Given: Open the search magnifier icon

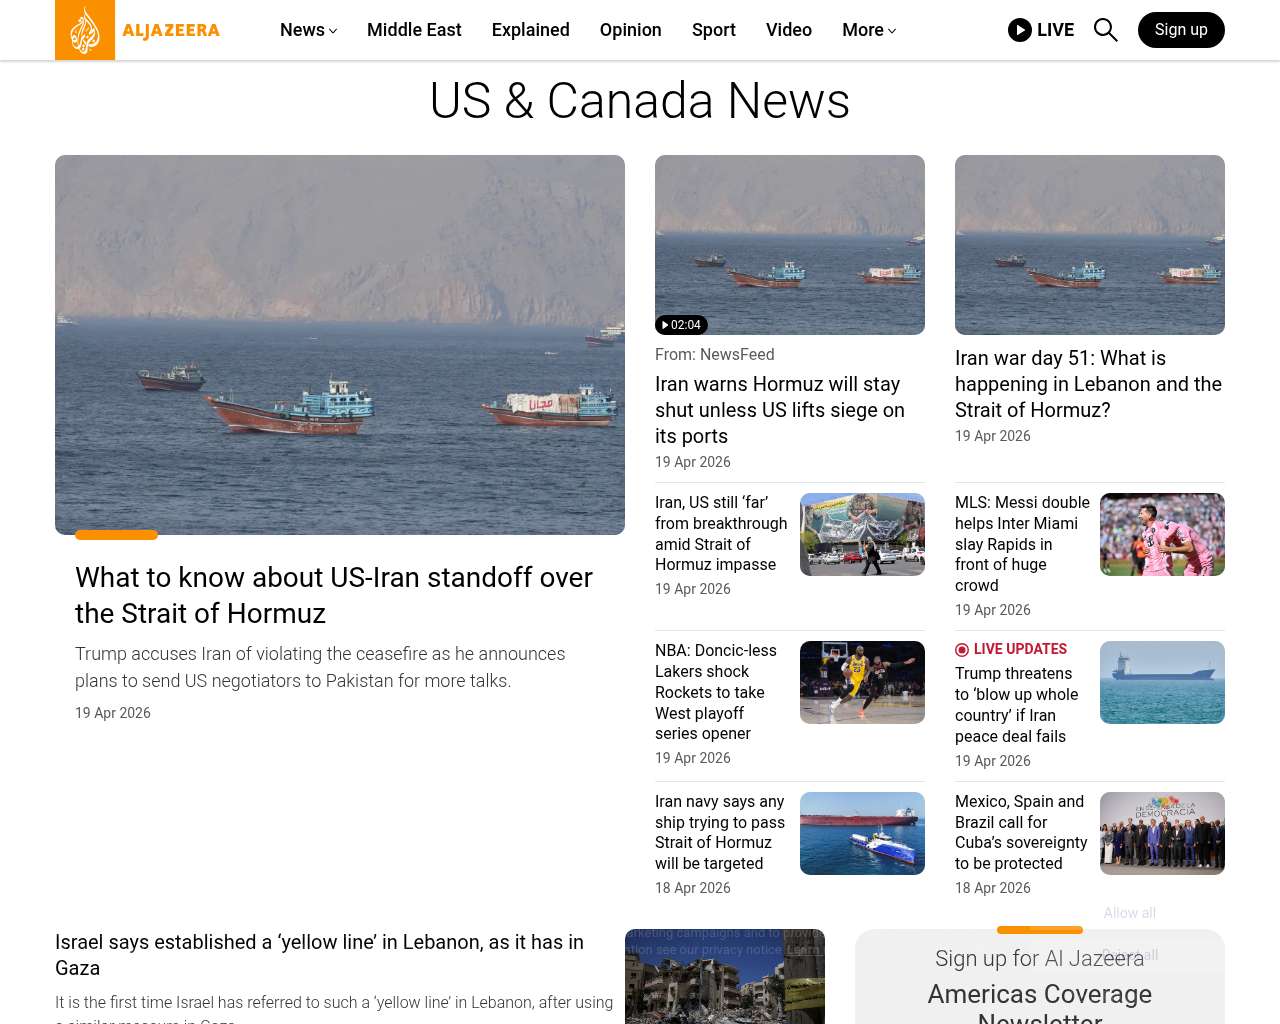Looking at the screenshot, I should pos(1105,30).
